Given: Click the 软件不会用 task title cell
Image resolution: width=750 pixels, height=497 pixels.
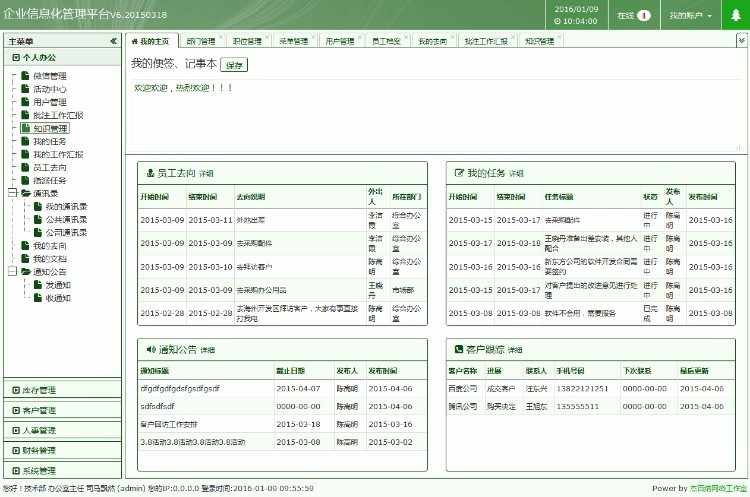Looking at the screenshot, I should [x=580, y=314].
